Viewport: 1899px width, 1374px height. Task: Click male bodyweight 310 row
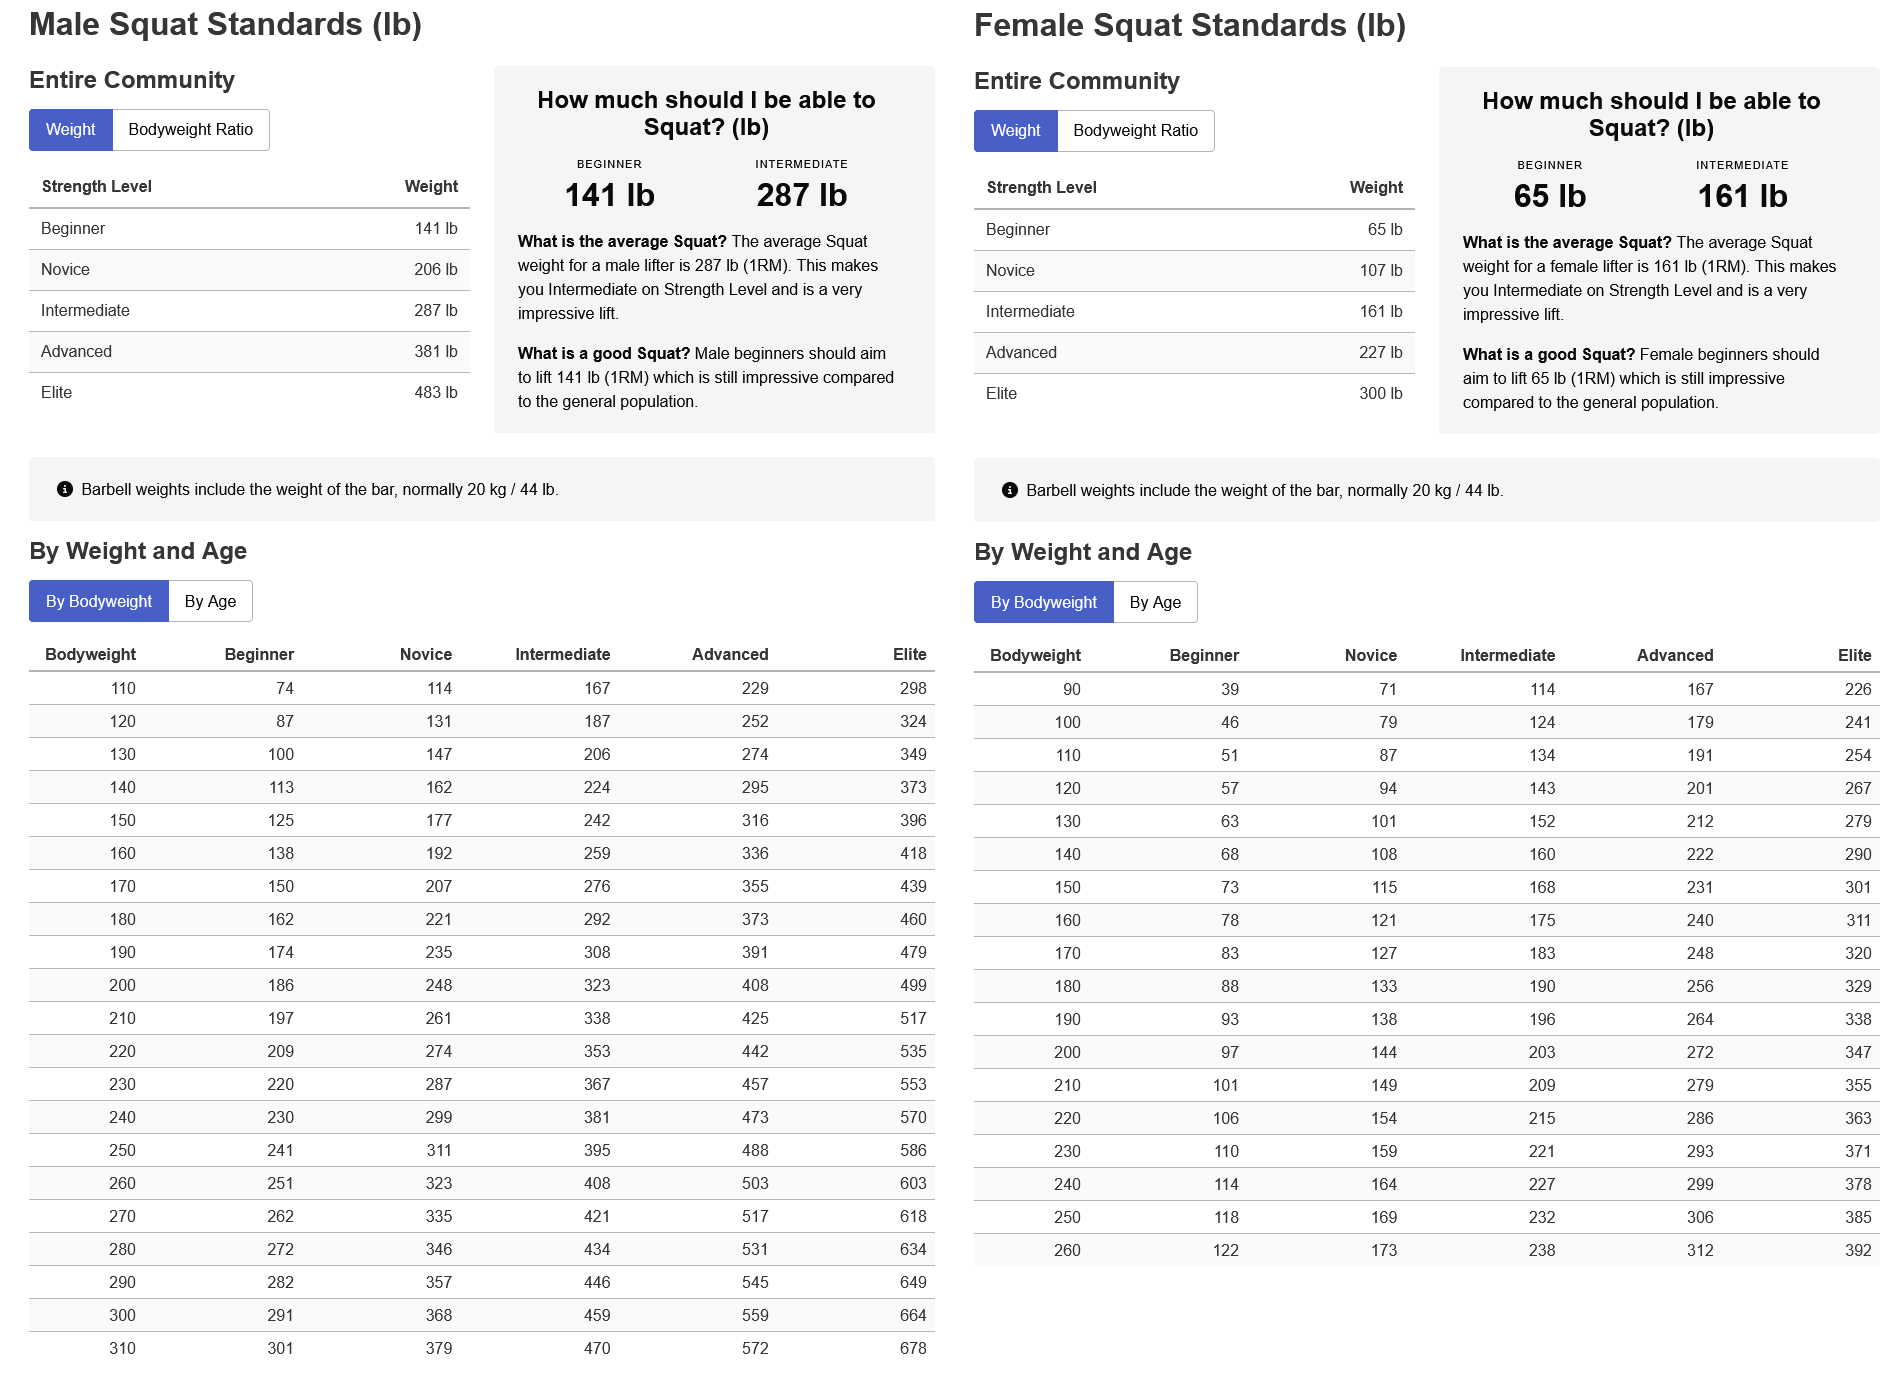click(x=482, y=1348)
